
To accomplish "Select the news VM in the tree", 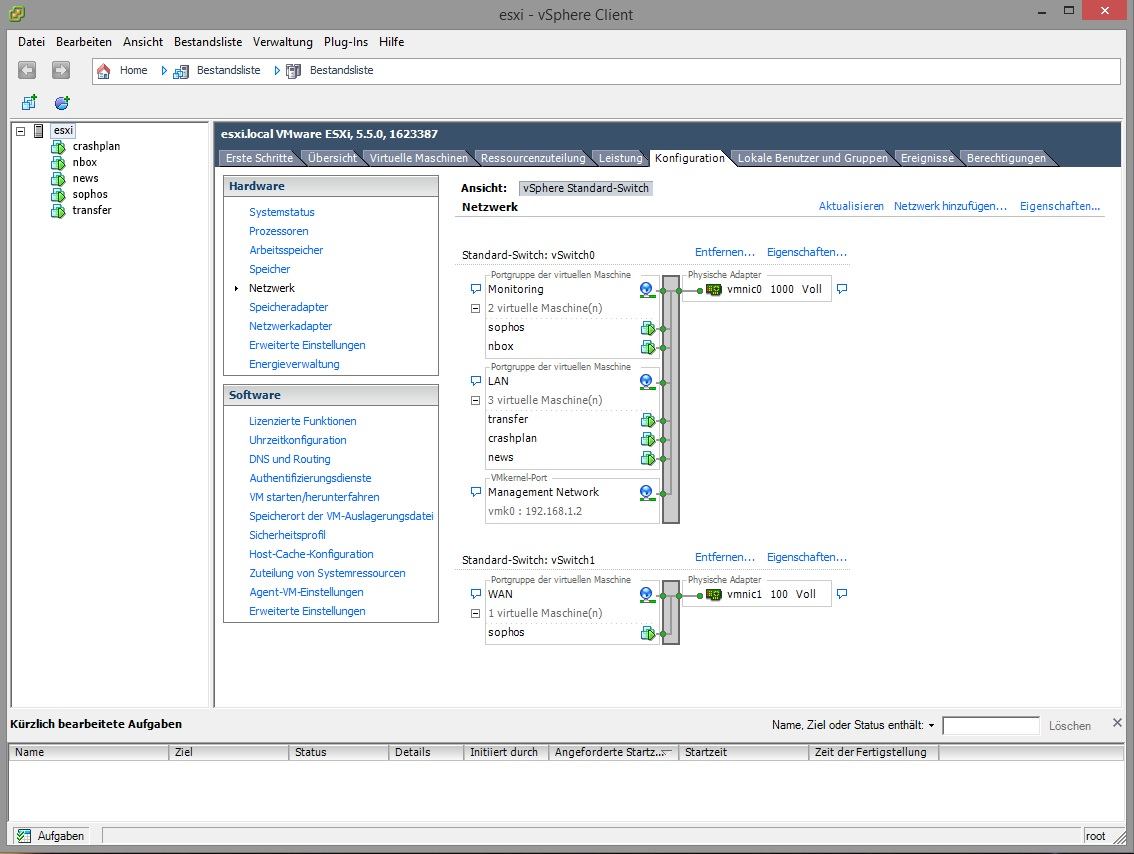I will (x=85, y=178).
